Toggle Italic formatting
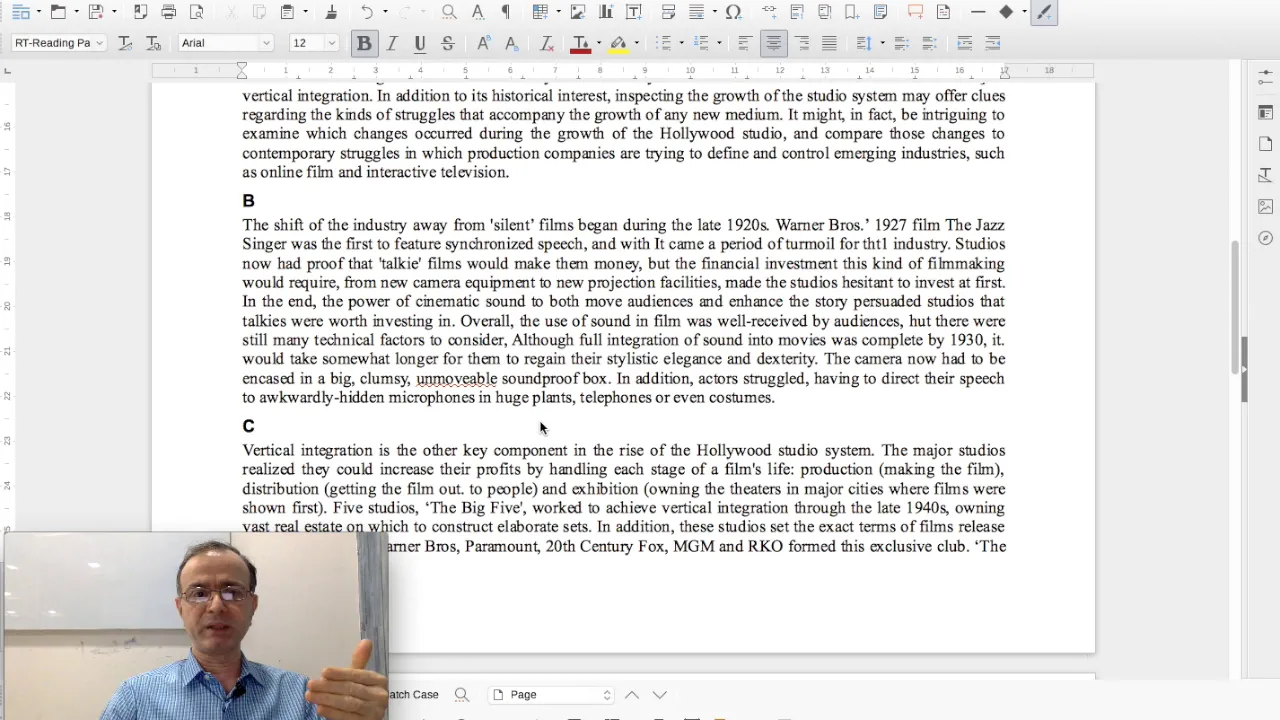The height and width of the screenshot is (720, 1280). click(x=392, y=43)
